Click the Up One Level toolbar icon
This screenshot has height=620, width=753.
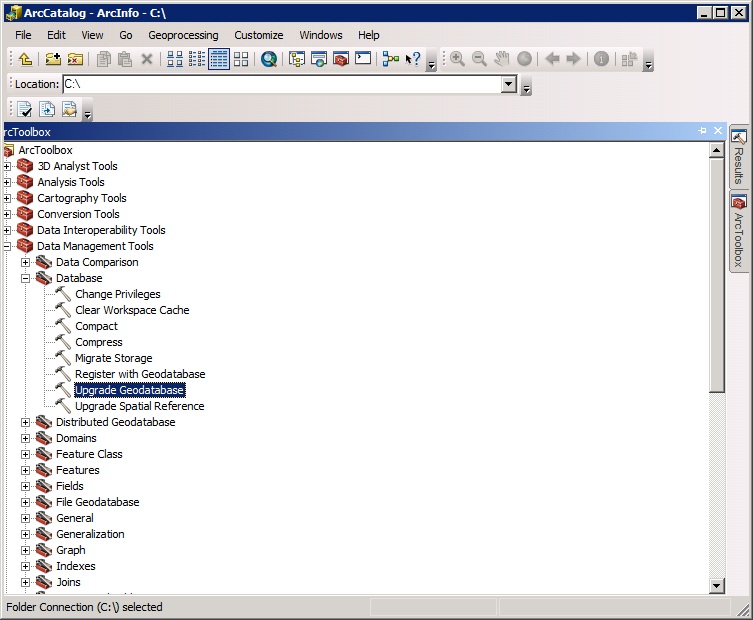click(25, 59)
